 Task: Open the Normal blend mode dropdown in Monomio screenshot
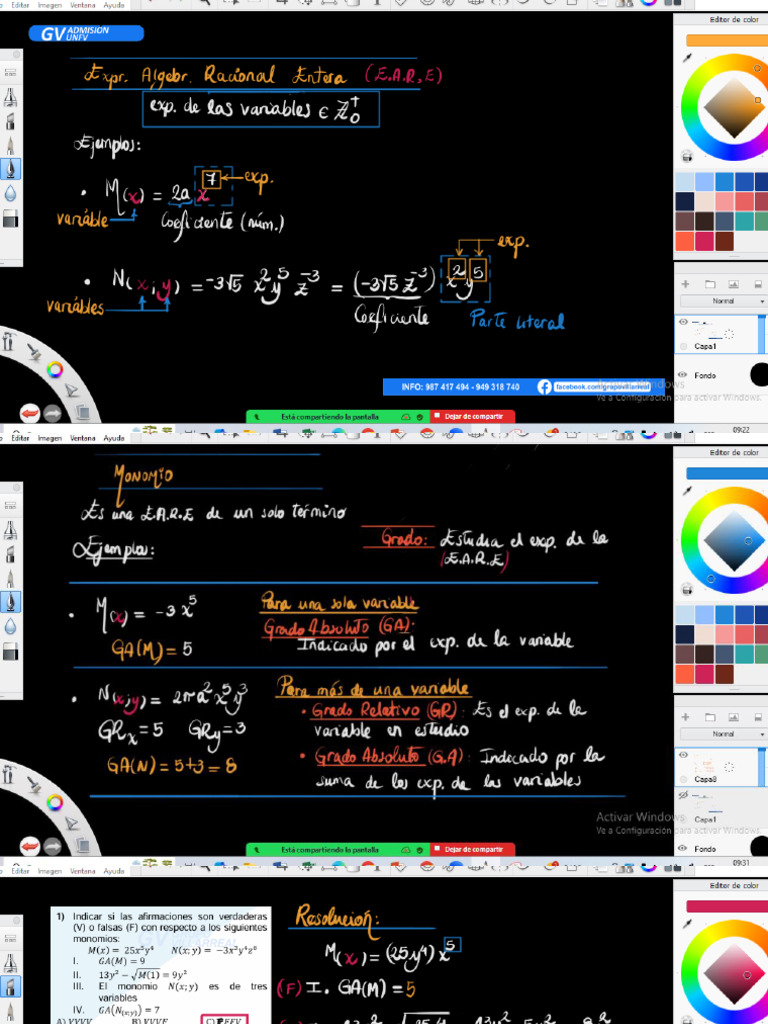pos(723,734)
